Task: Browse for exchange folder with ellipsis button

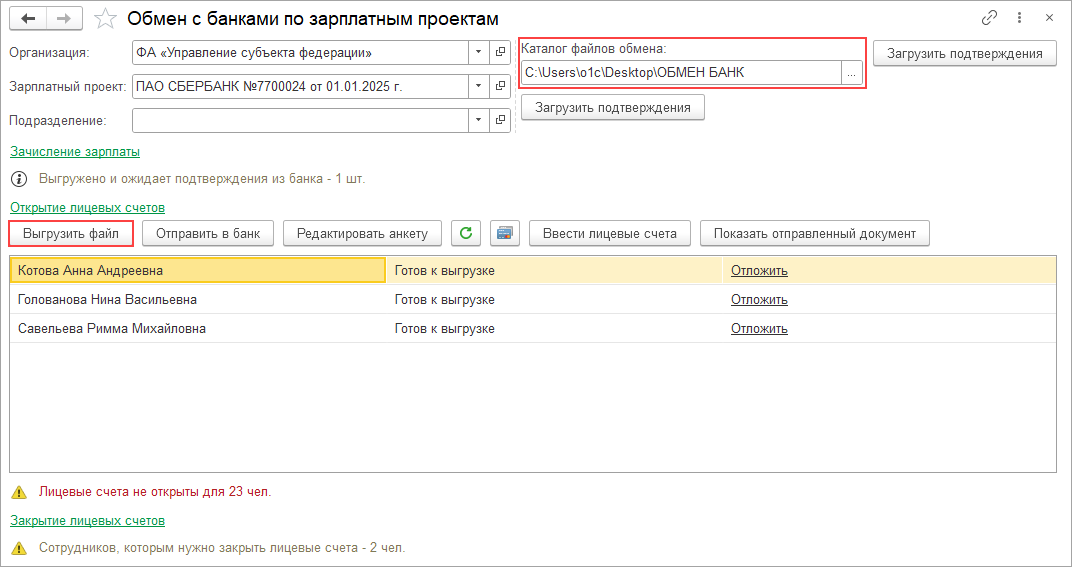Action: (x=852, y=73)
